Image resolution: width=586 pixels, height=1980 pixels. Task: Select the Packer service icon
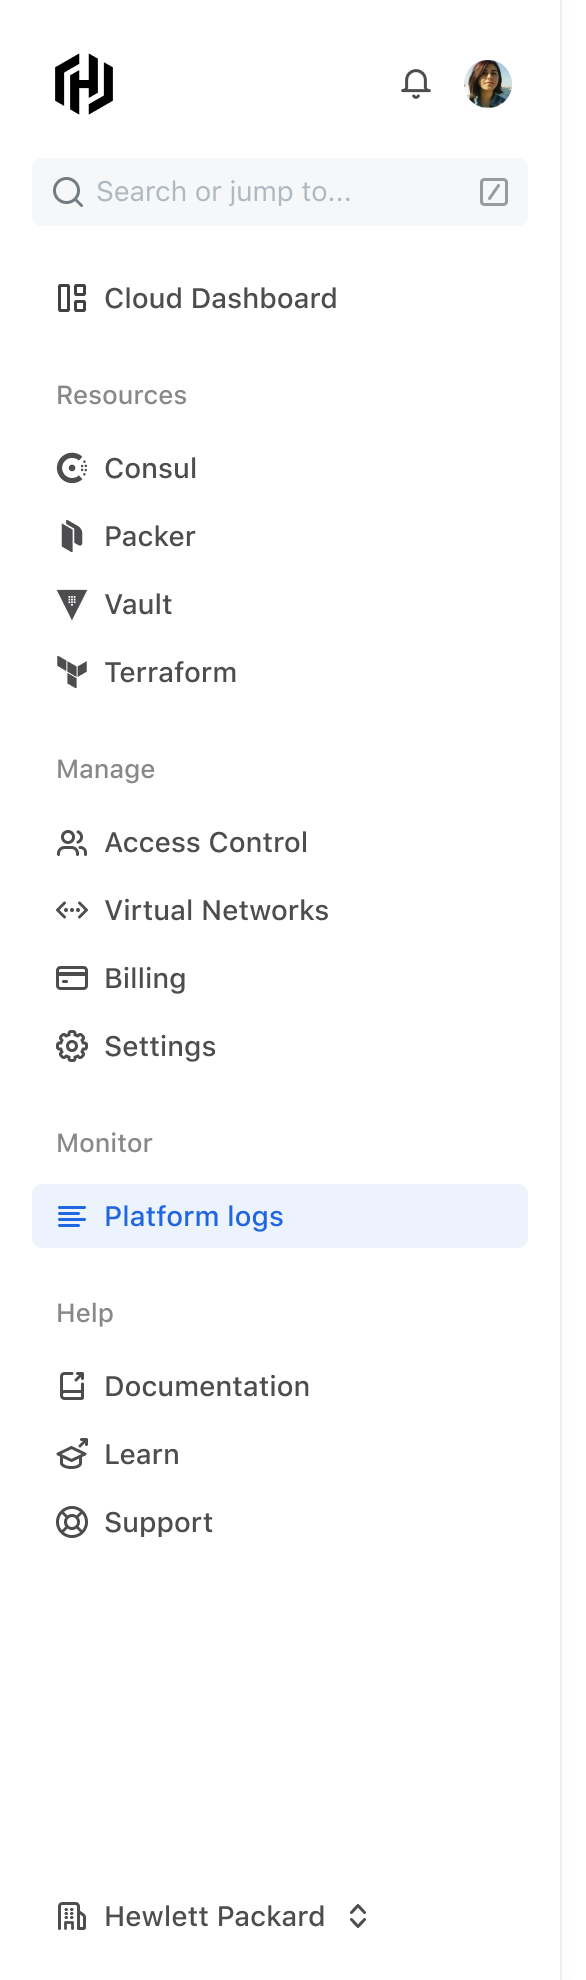coord(71,535)
